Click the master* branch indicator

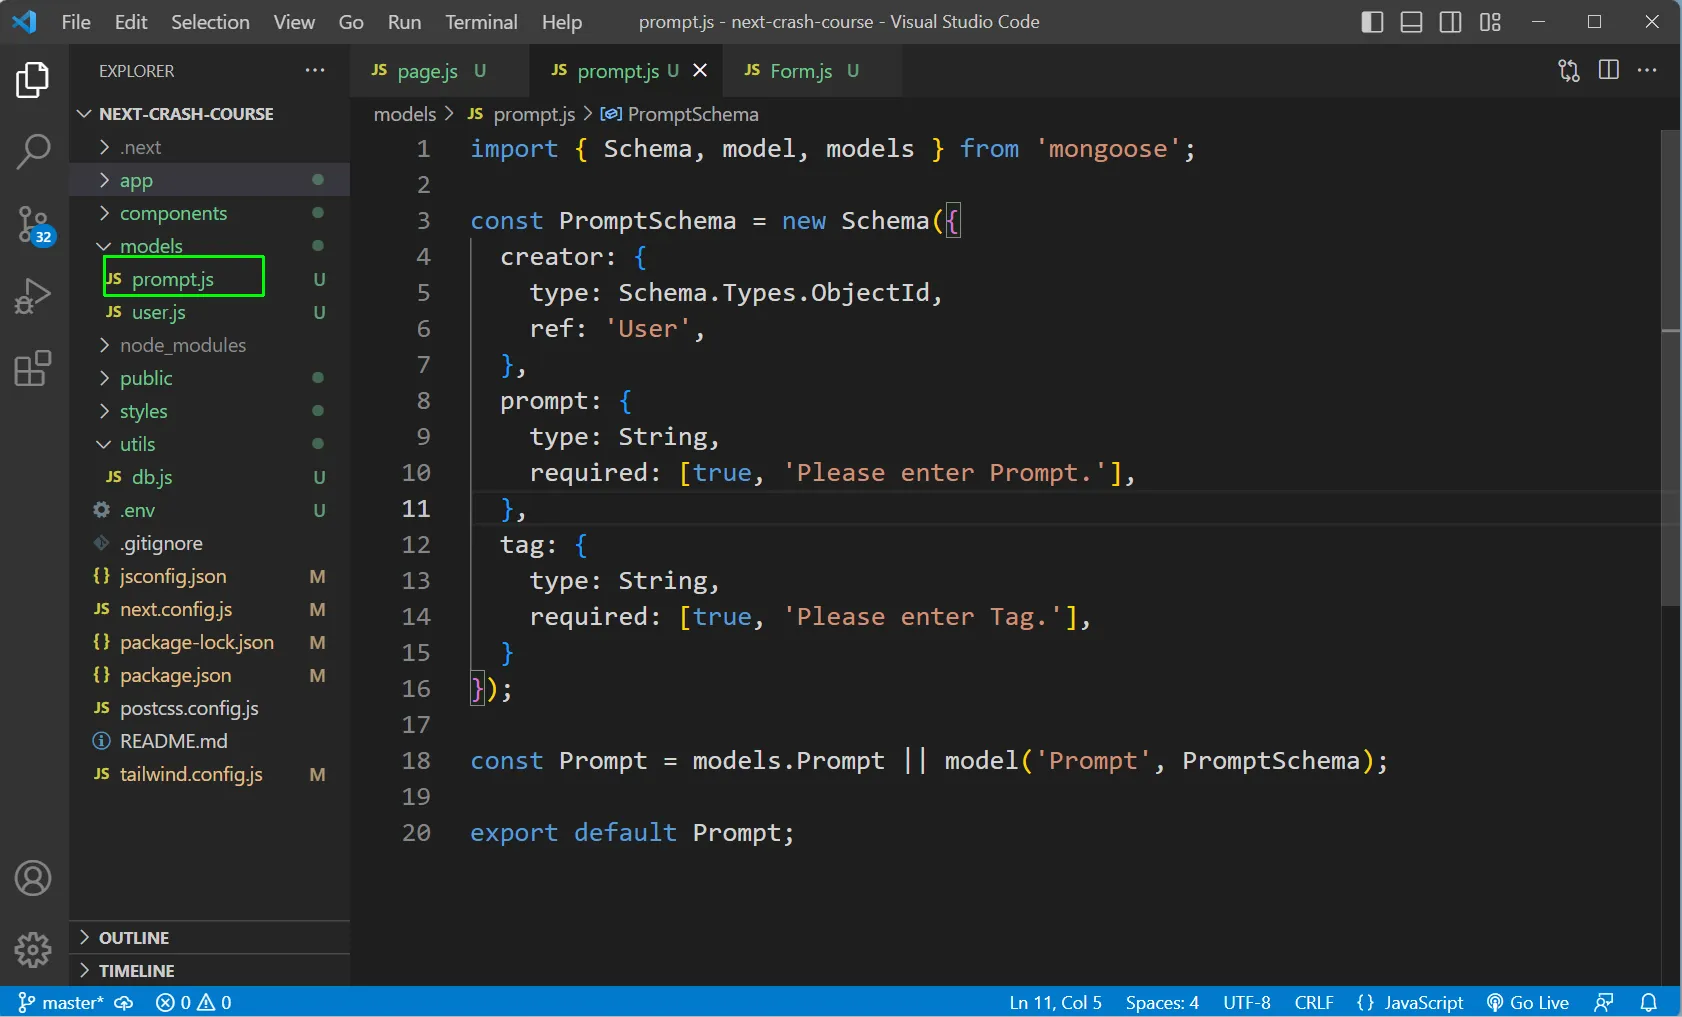pyautogui.click(x=61, y=1002)
